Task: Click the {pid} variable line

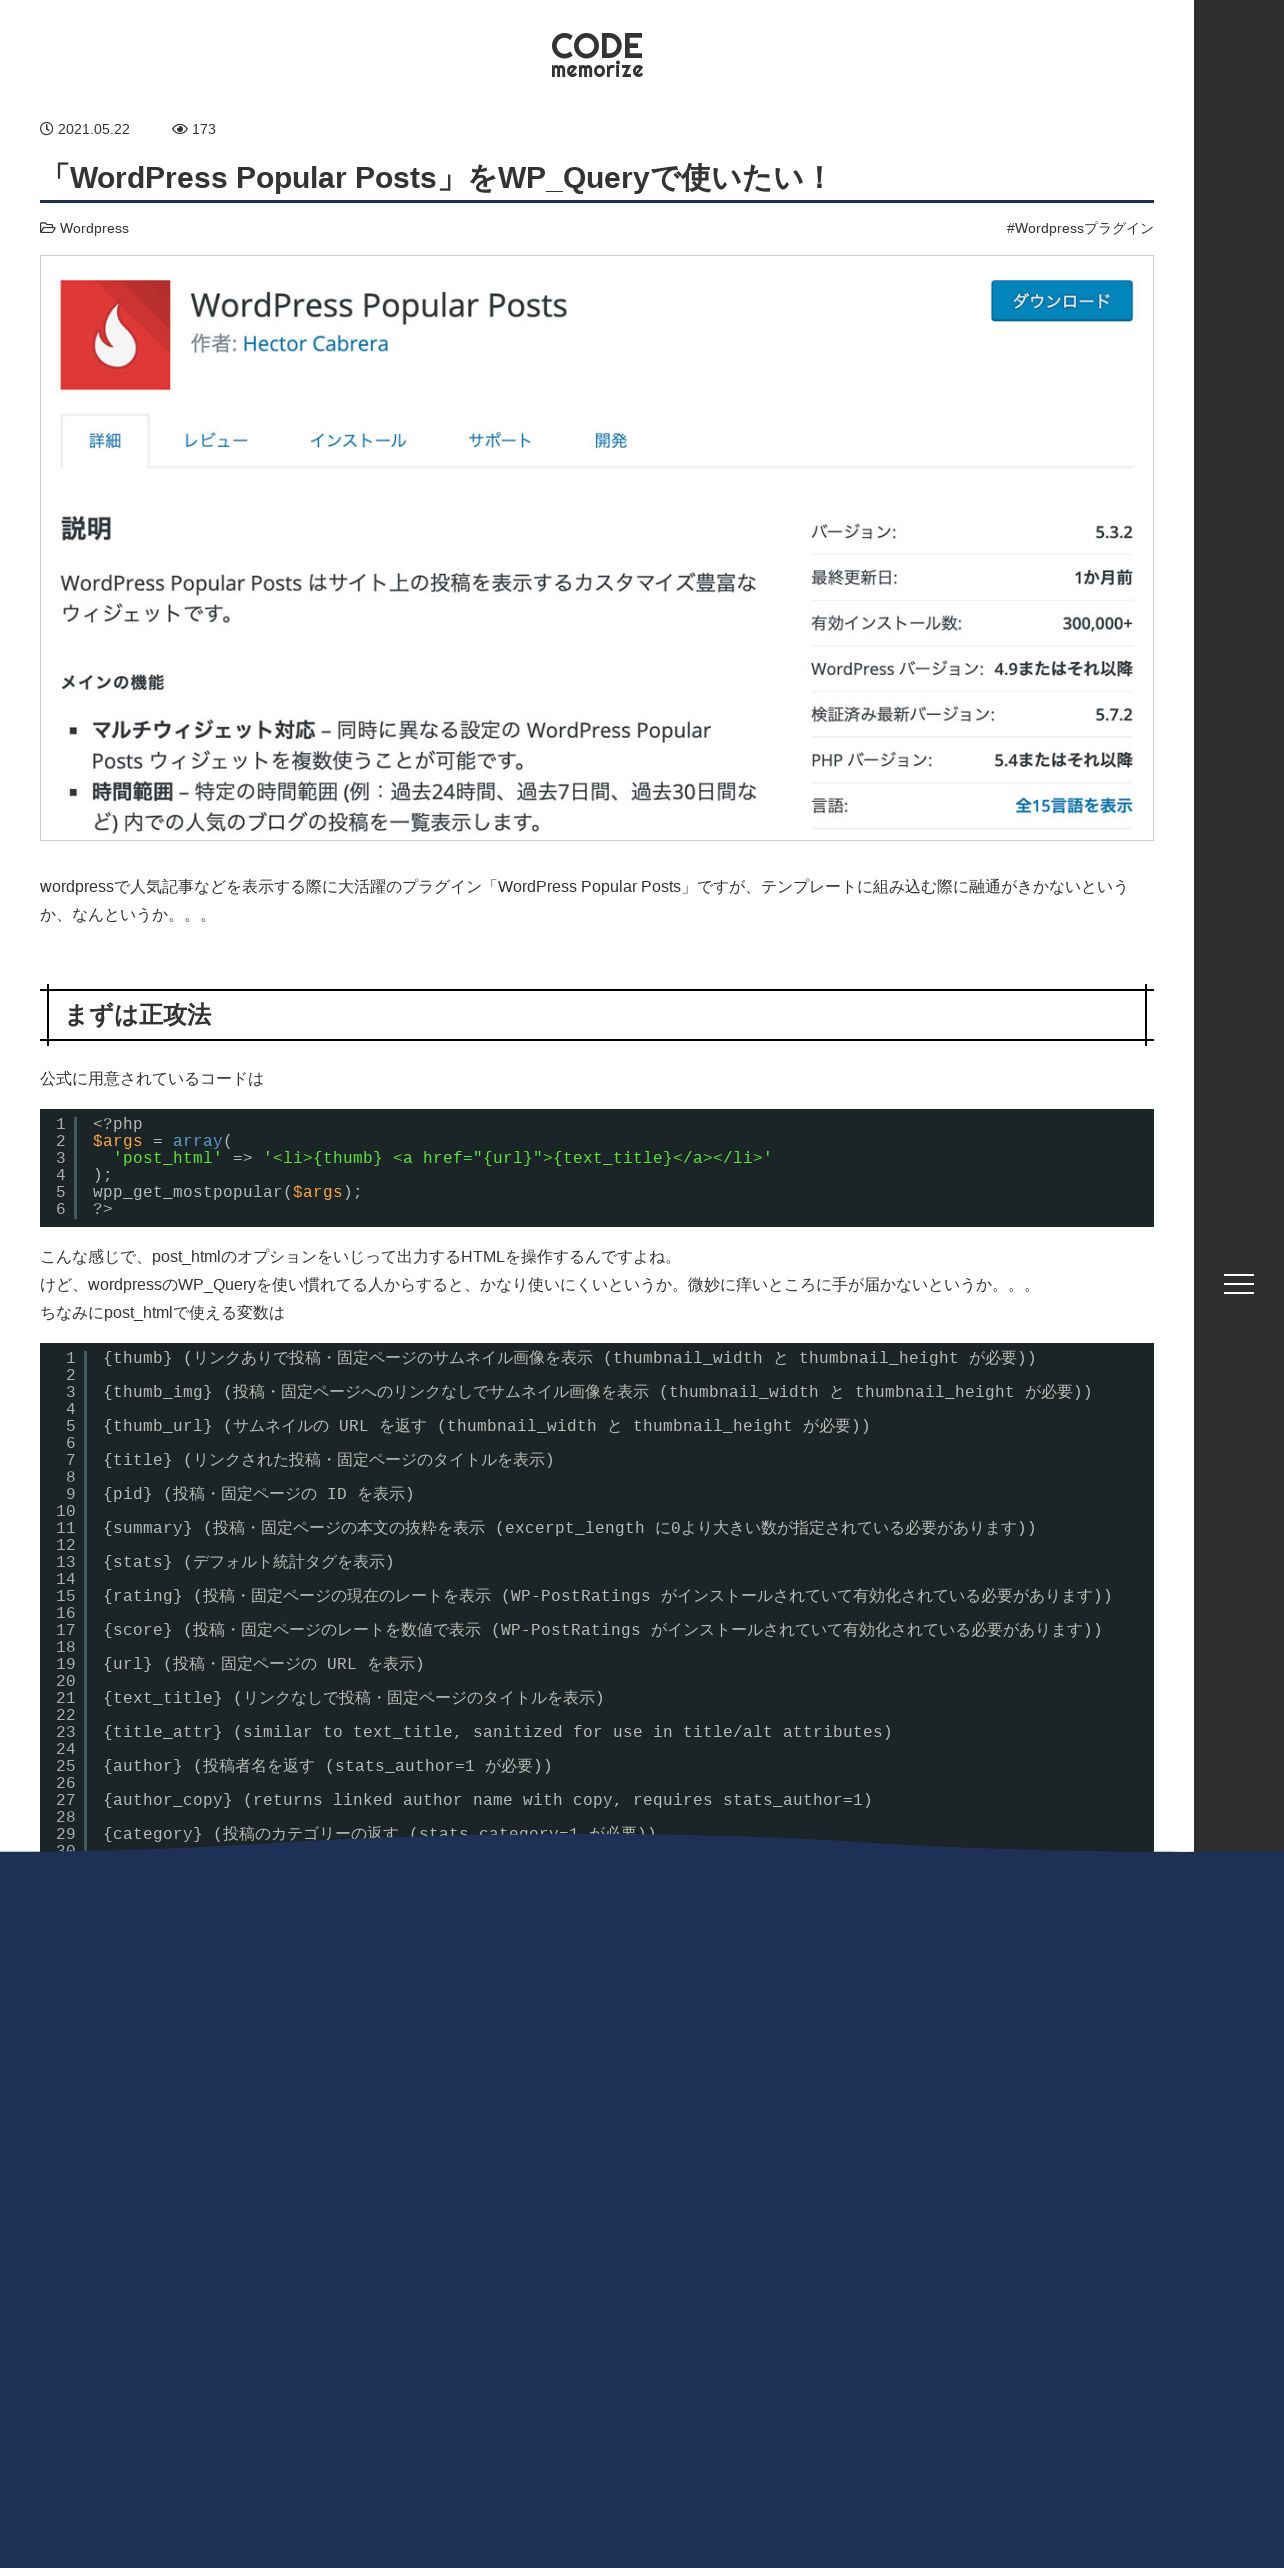Action: 259,1494
